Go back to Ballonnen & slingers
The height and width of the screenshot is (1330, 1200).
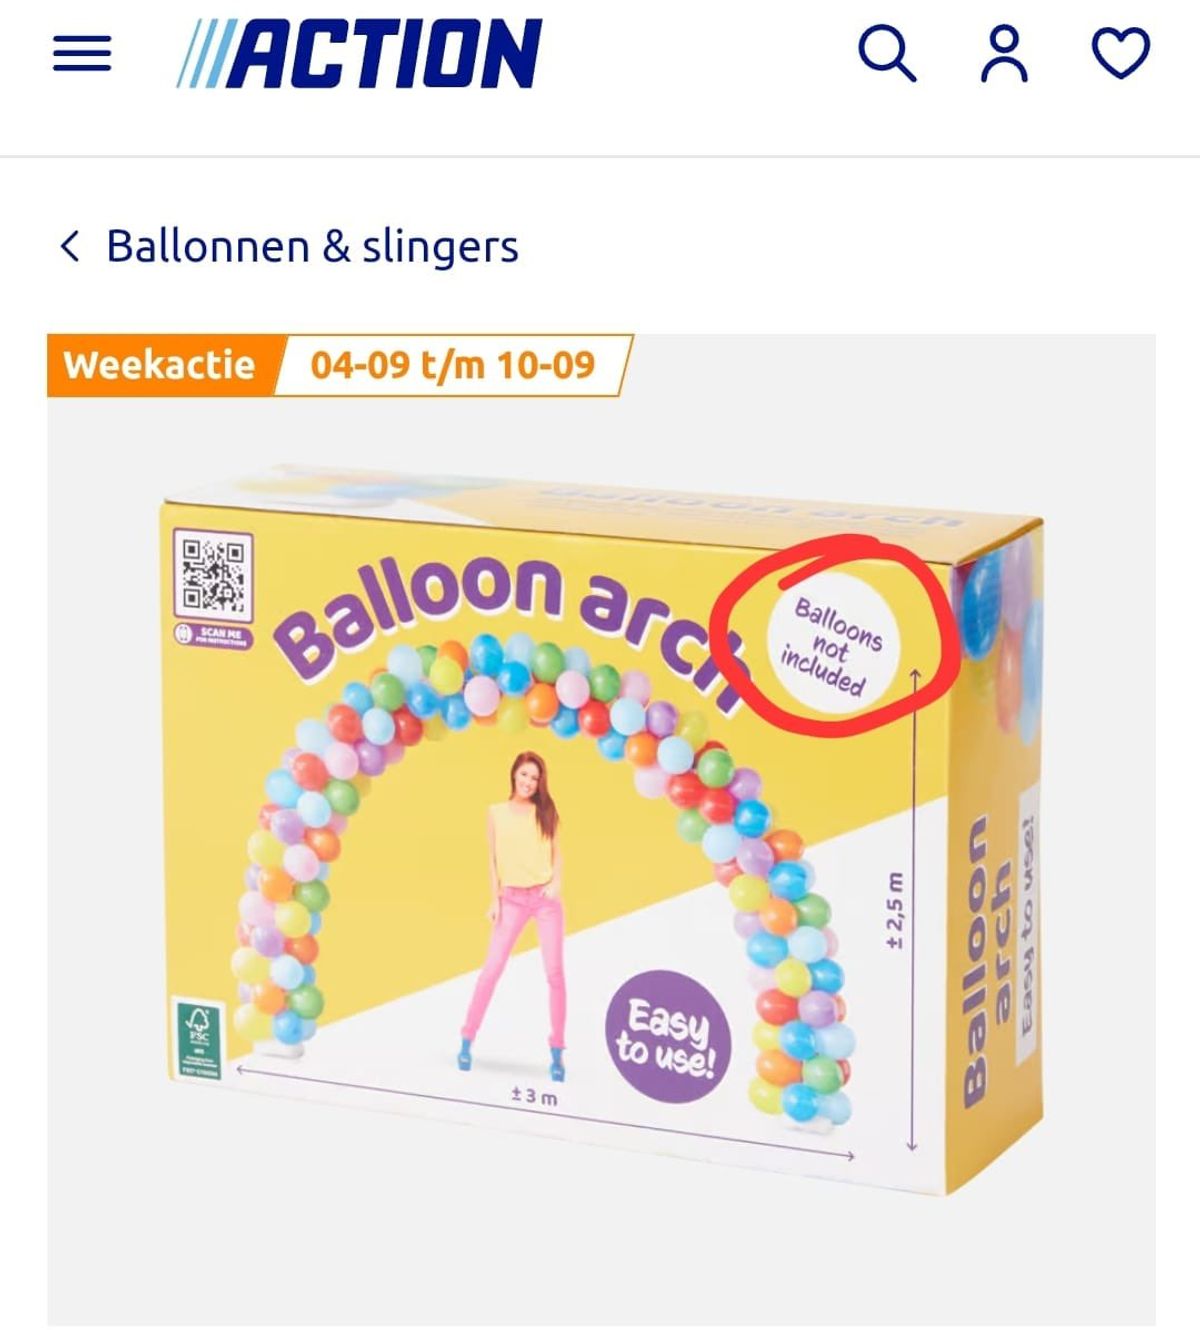[x=312, y=246]
